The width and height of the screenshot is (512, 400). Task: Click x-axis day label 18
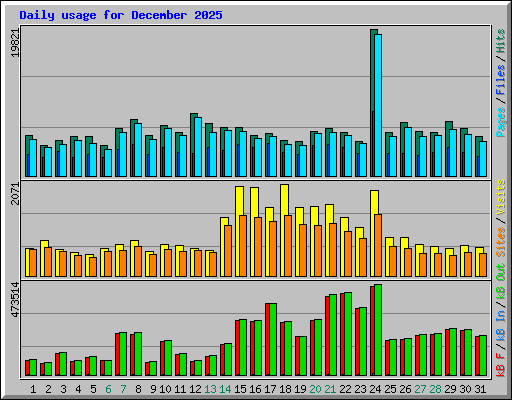285,389
